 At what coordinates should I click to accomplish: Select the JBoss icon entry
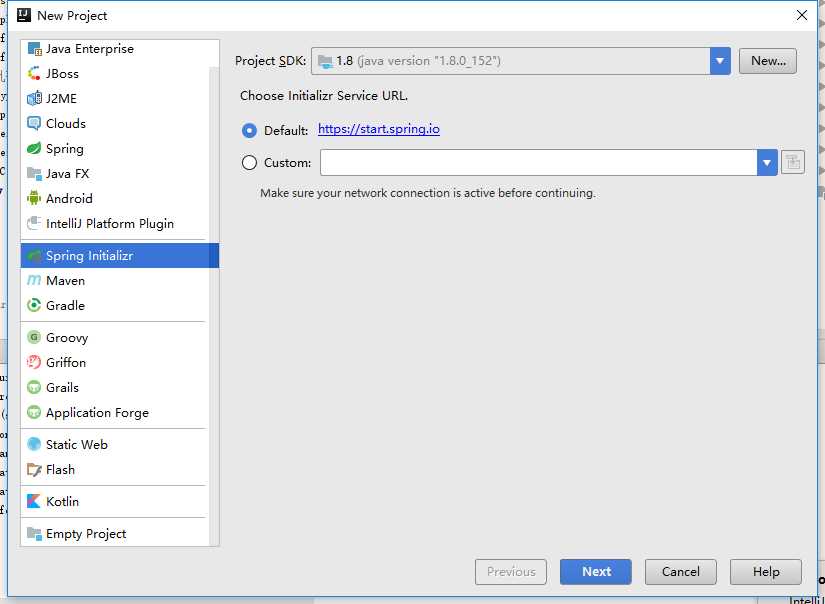(34, 74)
